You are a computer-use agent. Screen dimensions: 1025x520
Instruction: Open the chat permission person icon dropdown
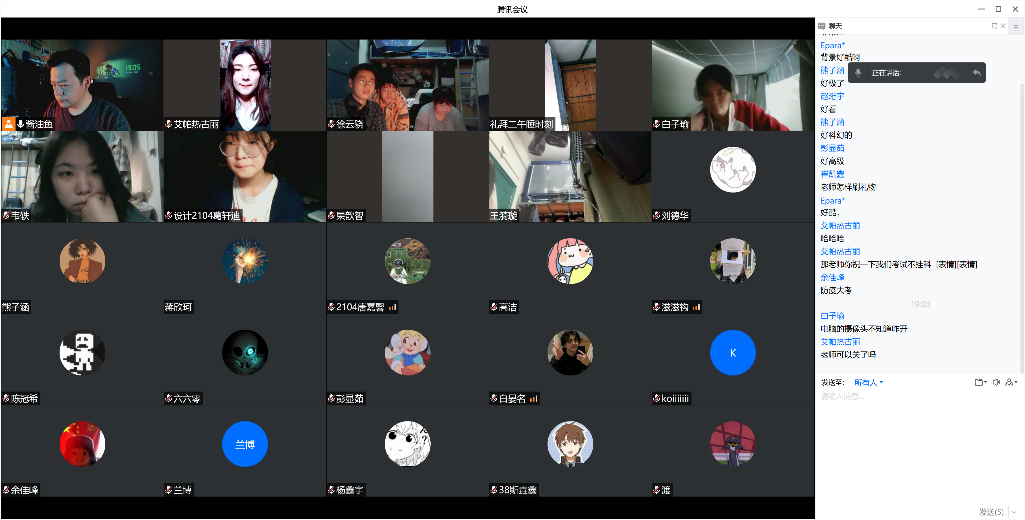(x=1012, y=382)
